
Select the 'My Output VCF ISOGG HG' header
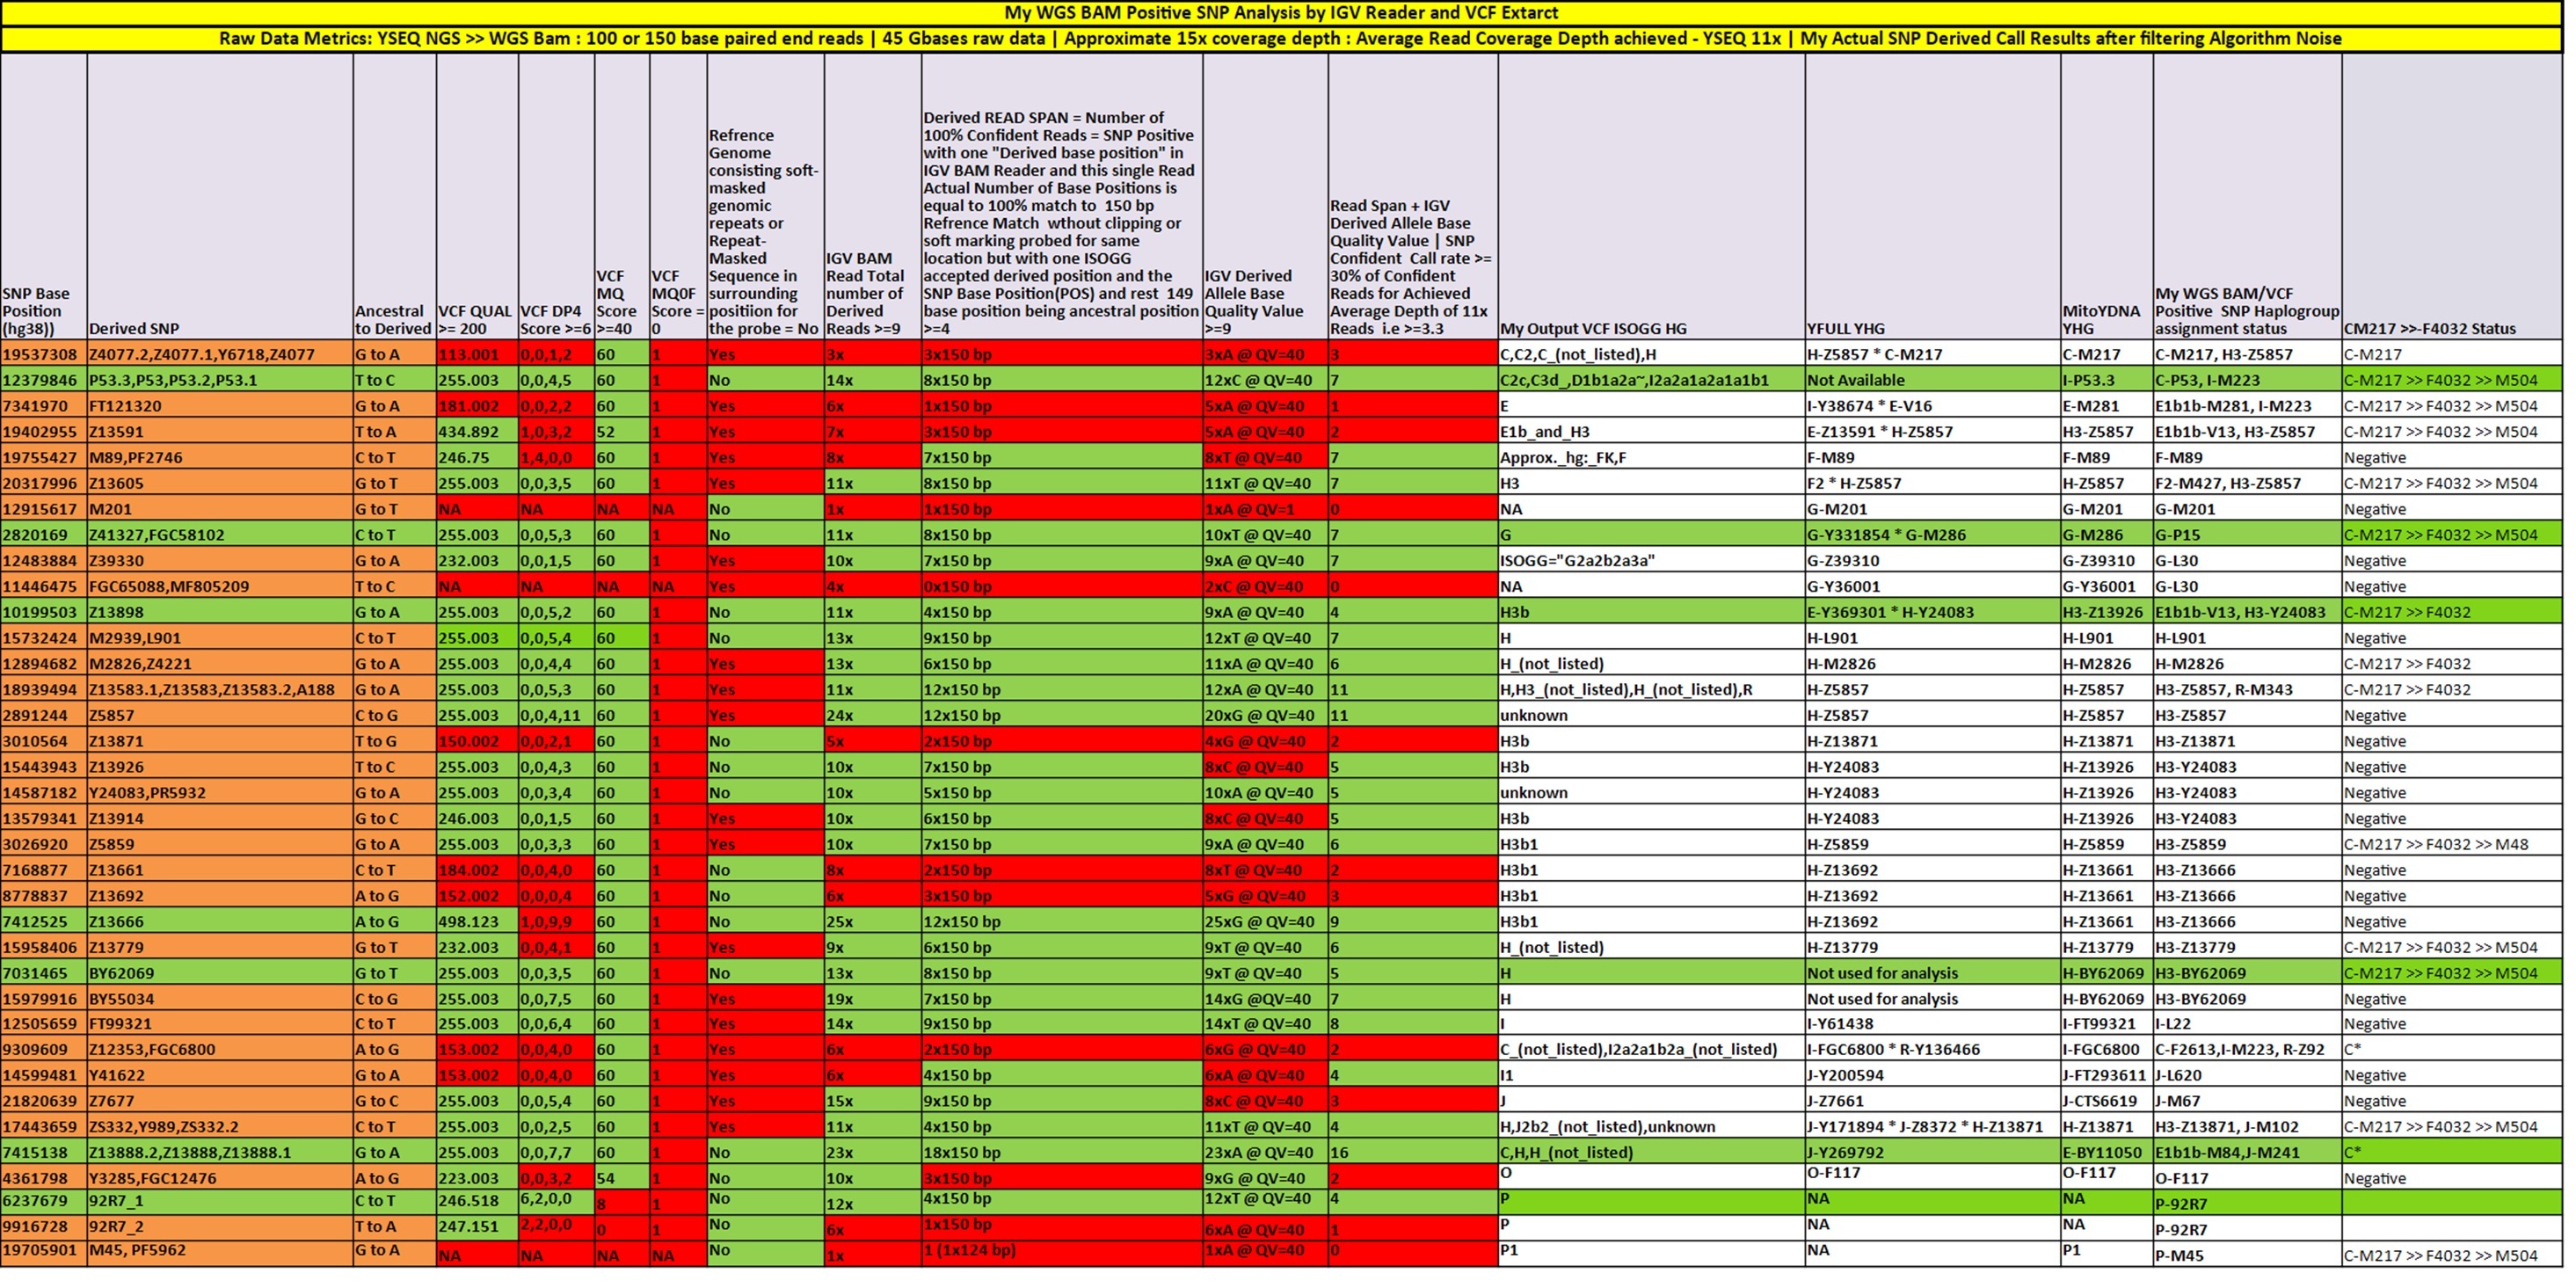1651,197
